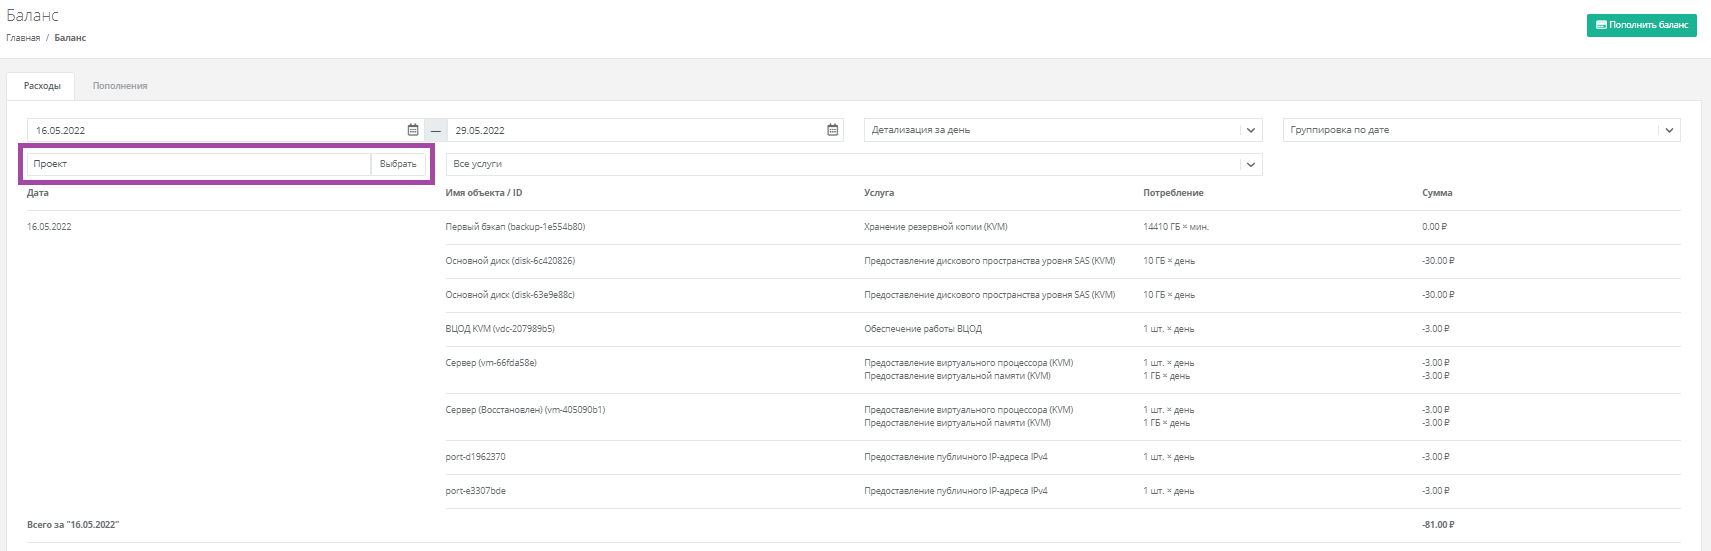
Task: Click the Сумма column header
Action: click(x=1437, y=193)
